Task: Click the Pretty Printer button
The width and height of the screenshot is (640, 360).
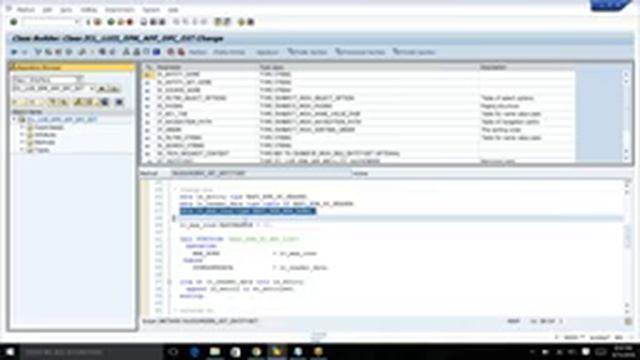Action: pyautogui.click(x=229, y=52)
